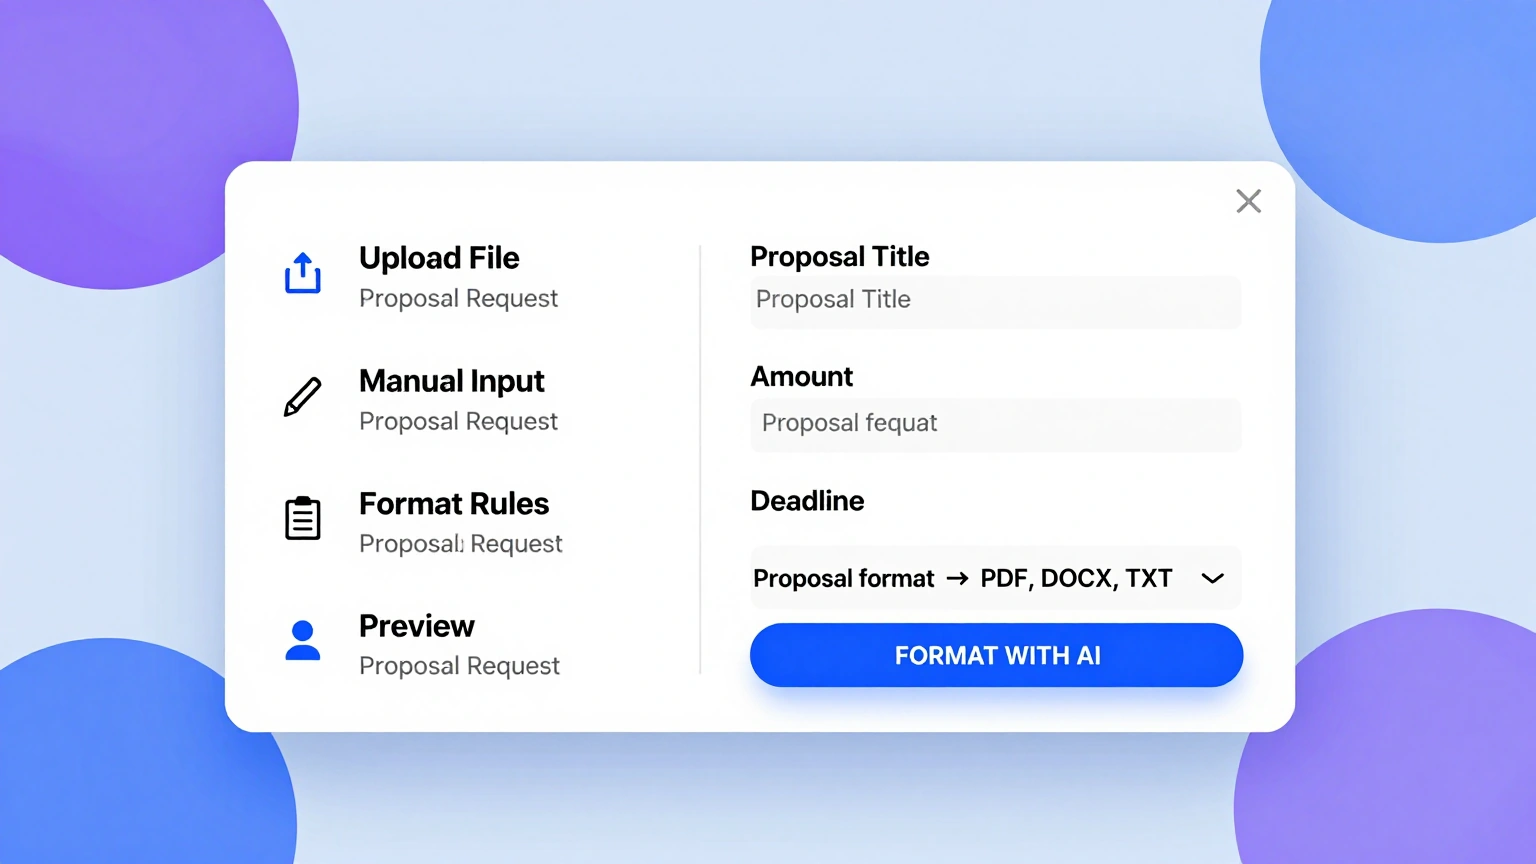Click the clipboard icon for Format Rules

(302, 518)
